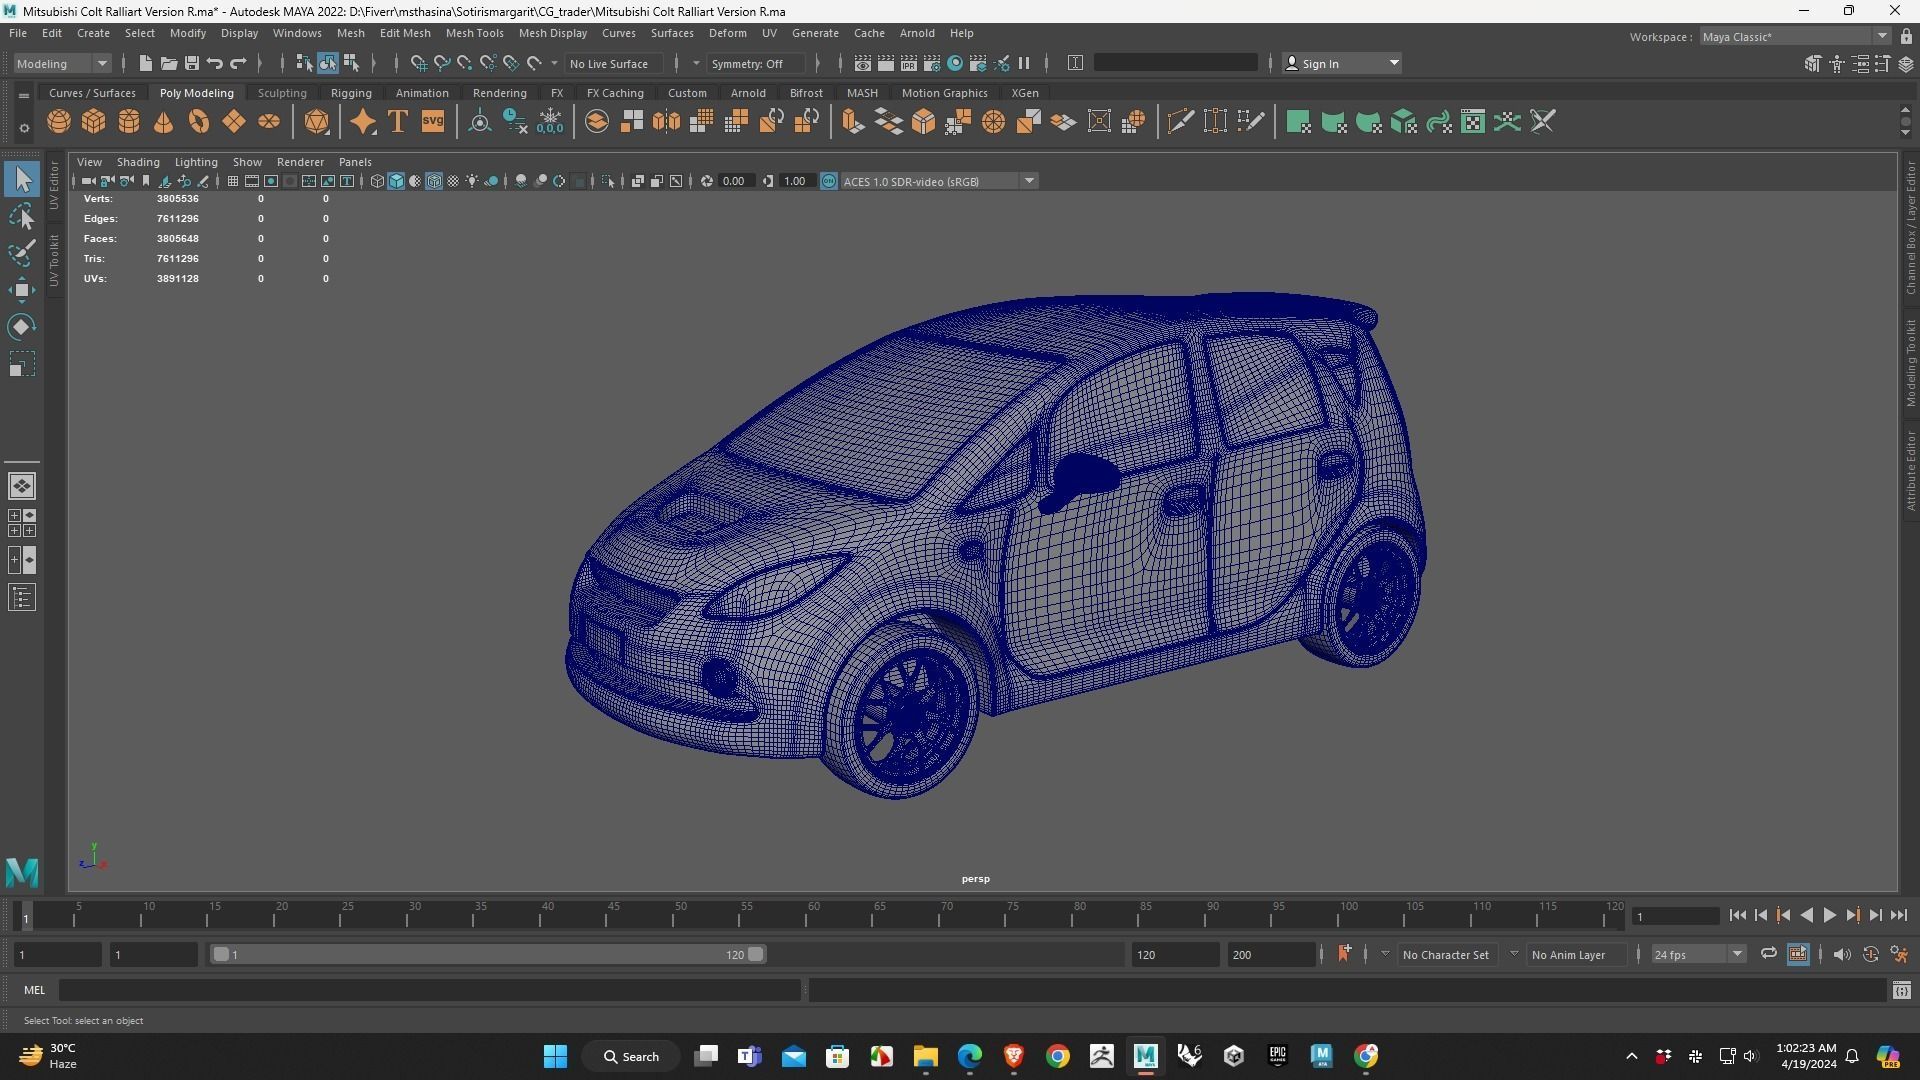This screenshot has width=1920, height=1080.
Task: Go to start of playback range
Action: click(1737, 915)
